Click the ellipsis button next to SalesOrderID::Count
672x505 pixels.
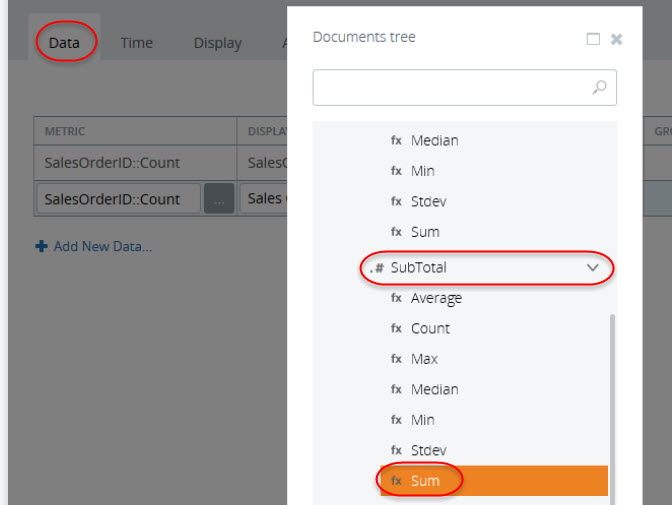coord(219,199)
